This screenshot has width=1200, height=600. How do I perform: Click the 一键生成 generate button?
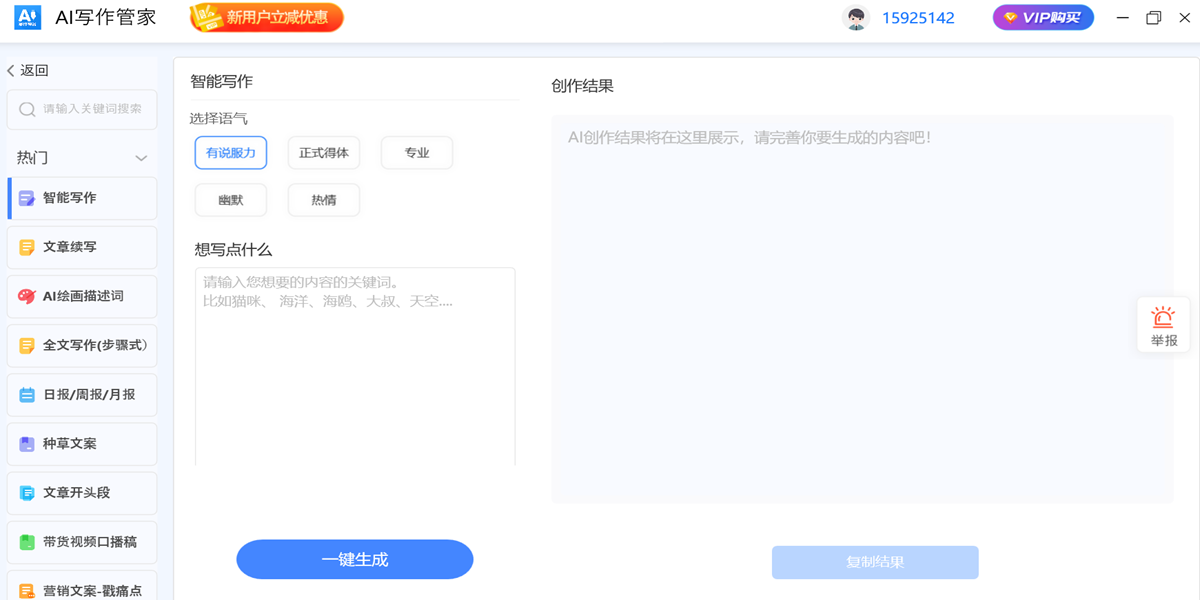click(354, 559)
